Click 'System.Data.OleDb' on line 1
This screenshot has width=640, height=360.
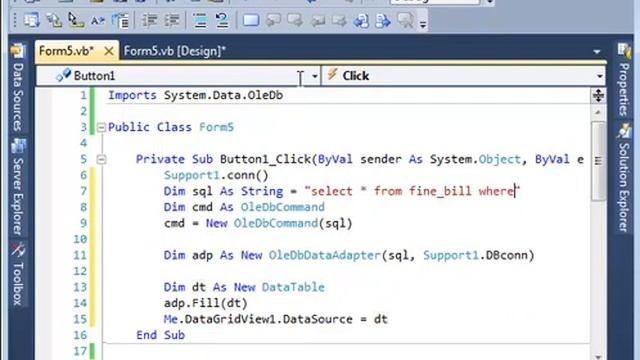pyautogui.click(x=223, y=96)
